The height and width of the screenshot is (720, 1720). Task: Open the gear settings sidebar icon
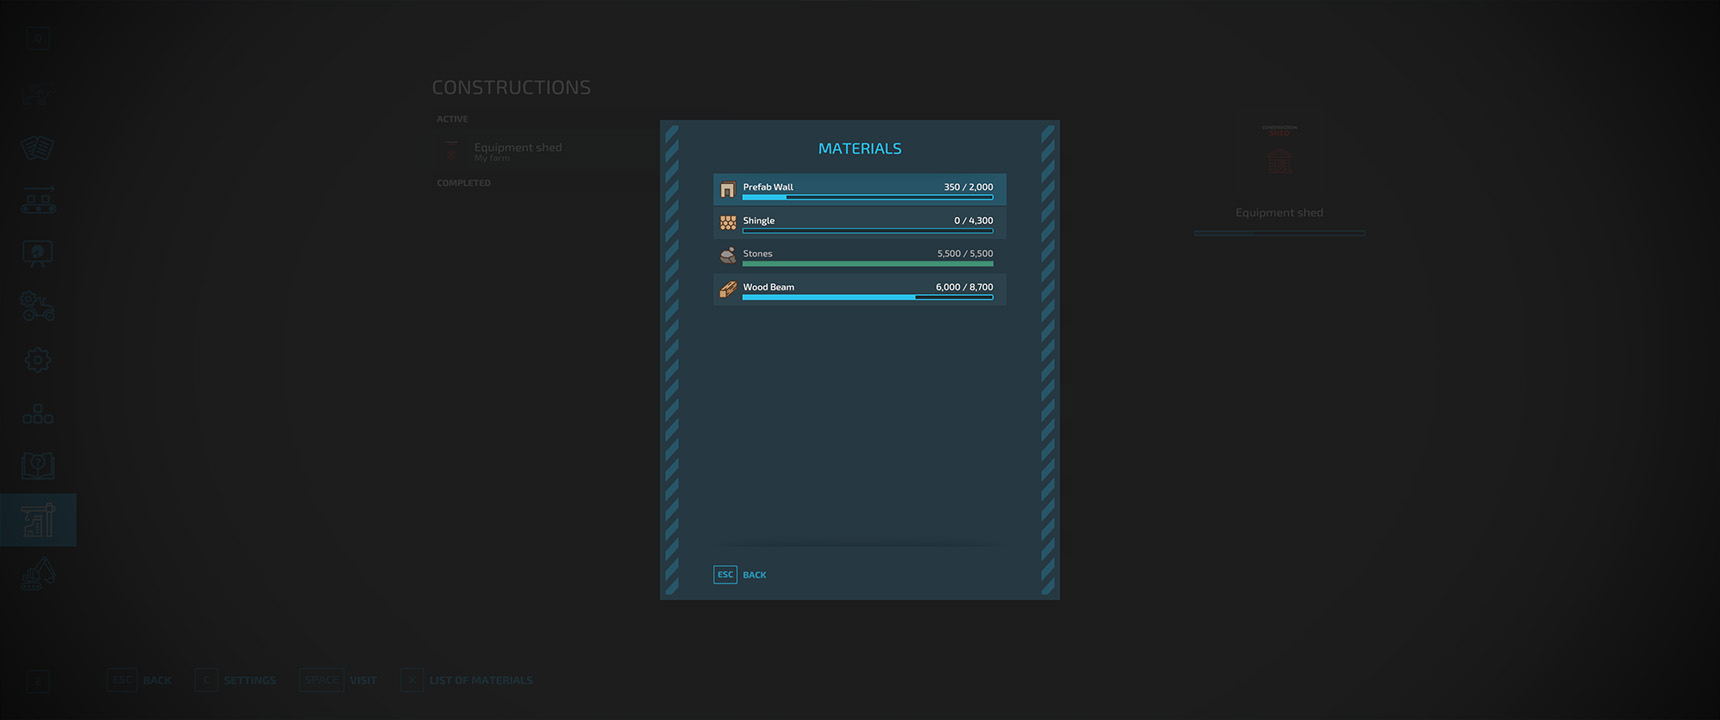38,360
